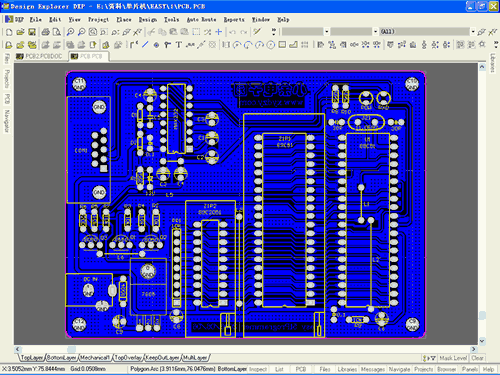Toggle the Navigator side panel
The image size is (500, 375).
[7, 121]
